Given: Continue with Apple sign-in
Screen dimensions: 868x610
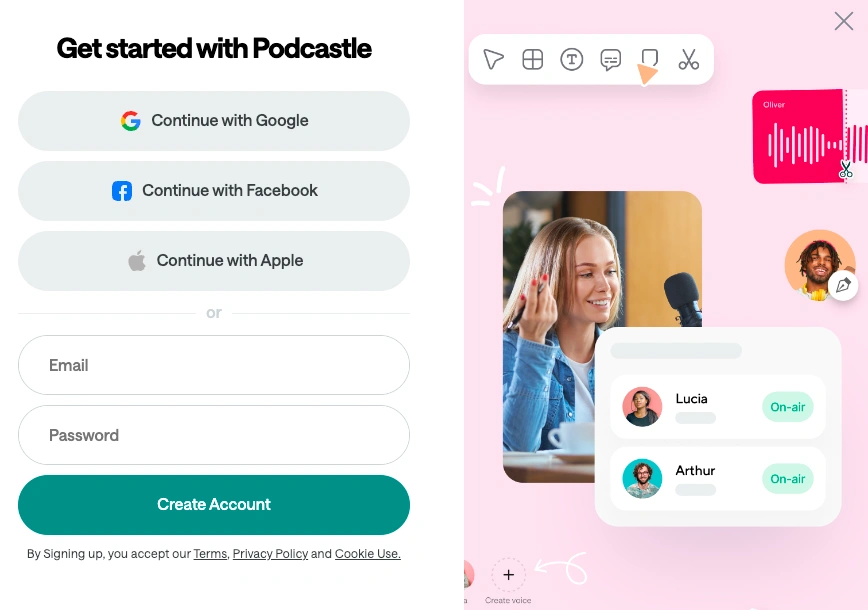Looking at the screenshot, I should point(214,261).
